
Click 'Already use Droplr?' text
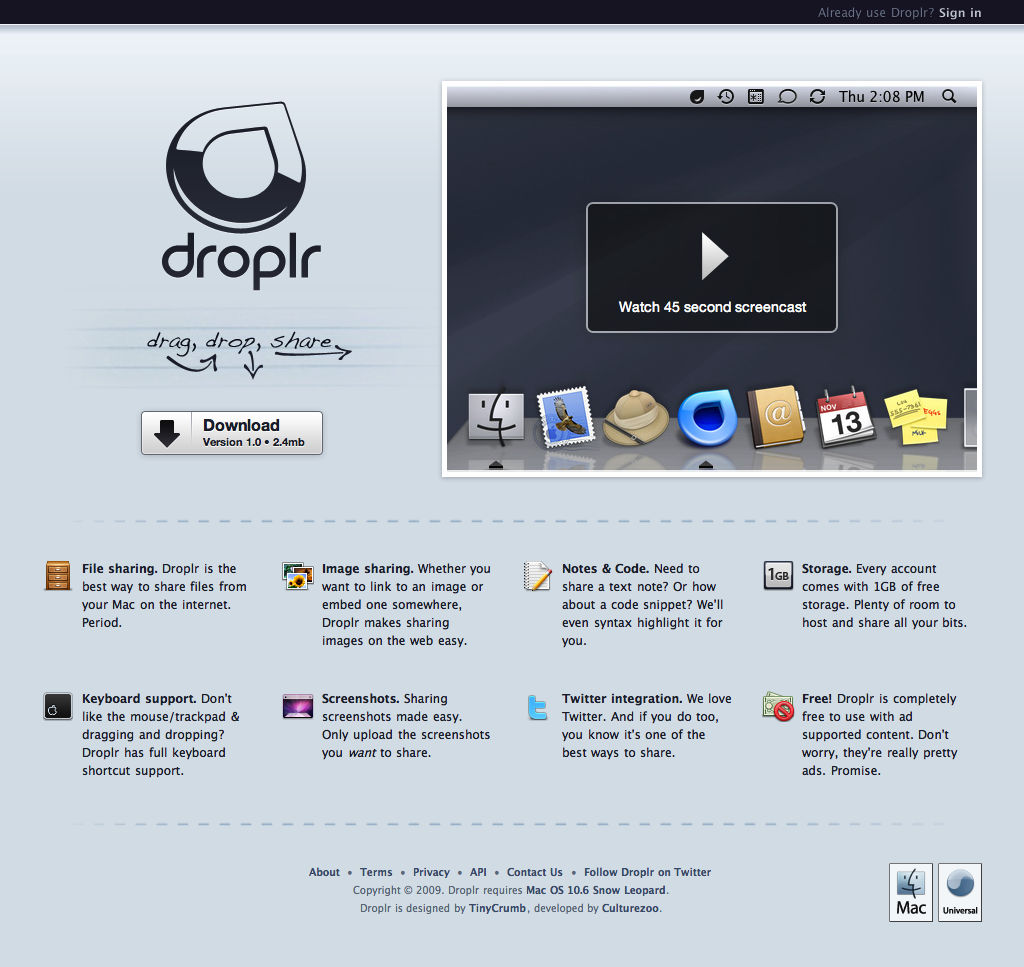tap(876, 12)
